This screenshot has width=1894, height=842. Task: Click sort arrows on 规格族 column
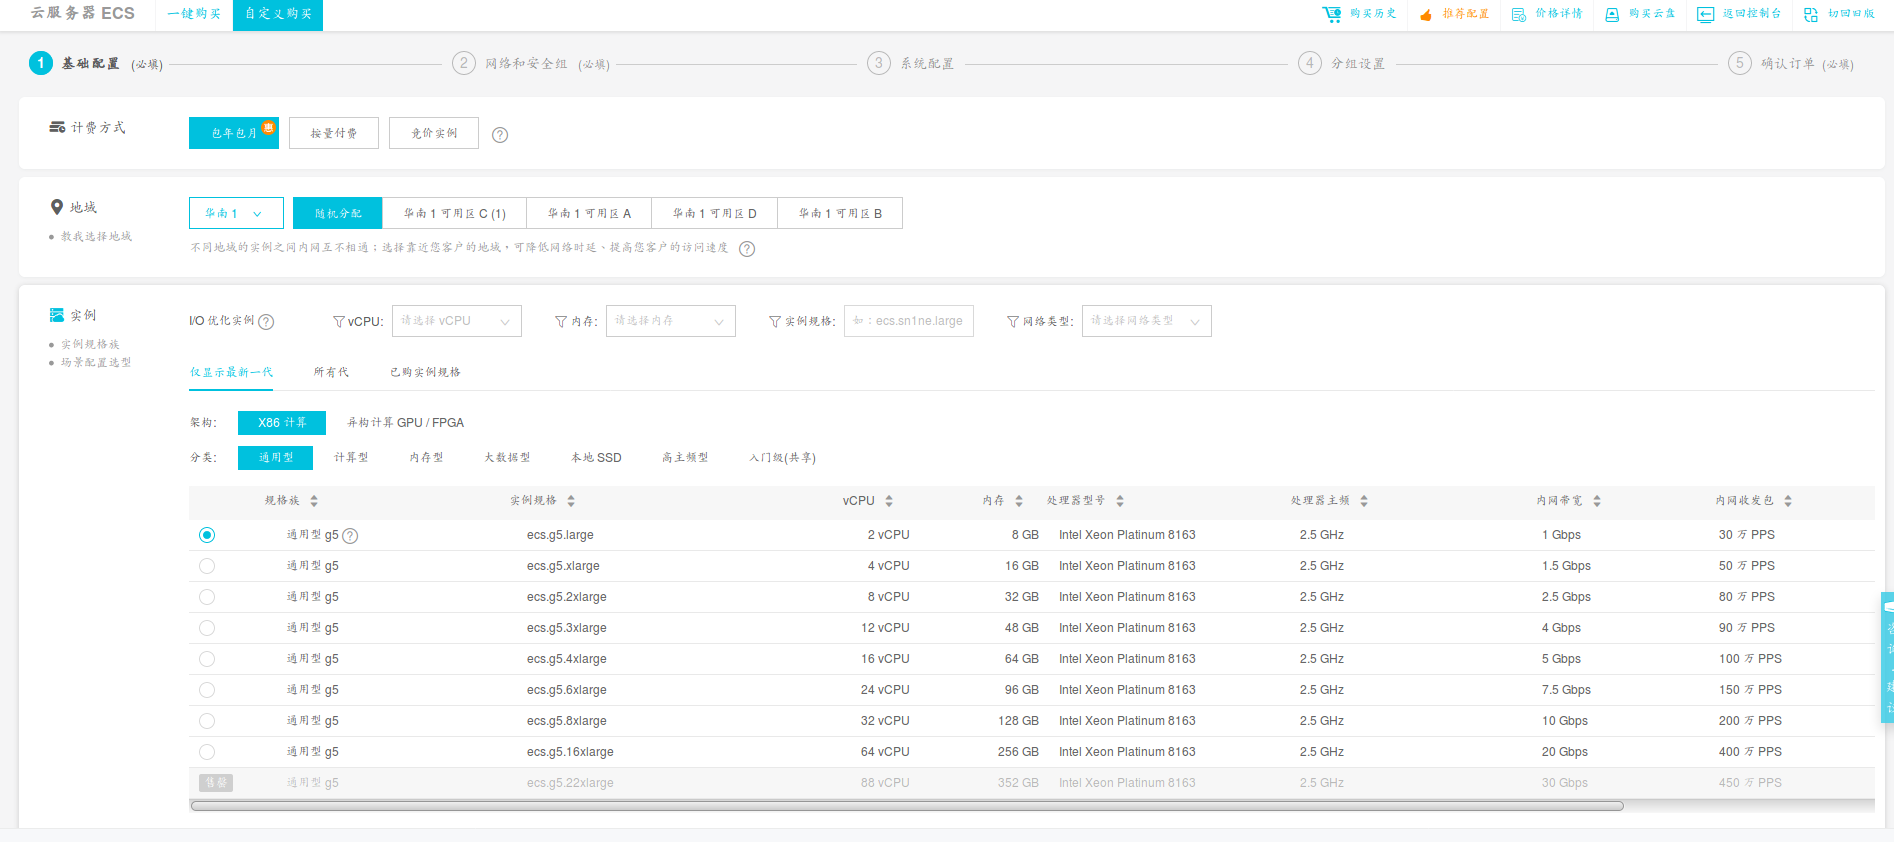click(x=314, y=501)
